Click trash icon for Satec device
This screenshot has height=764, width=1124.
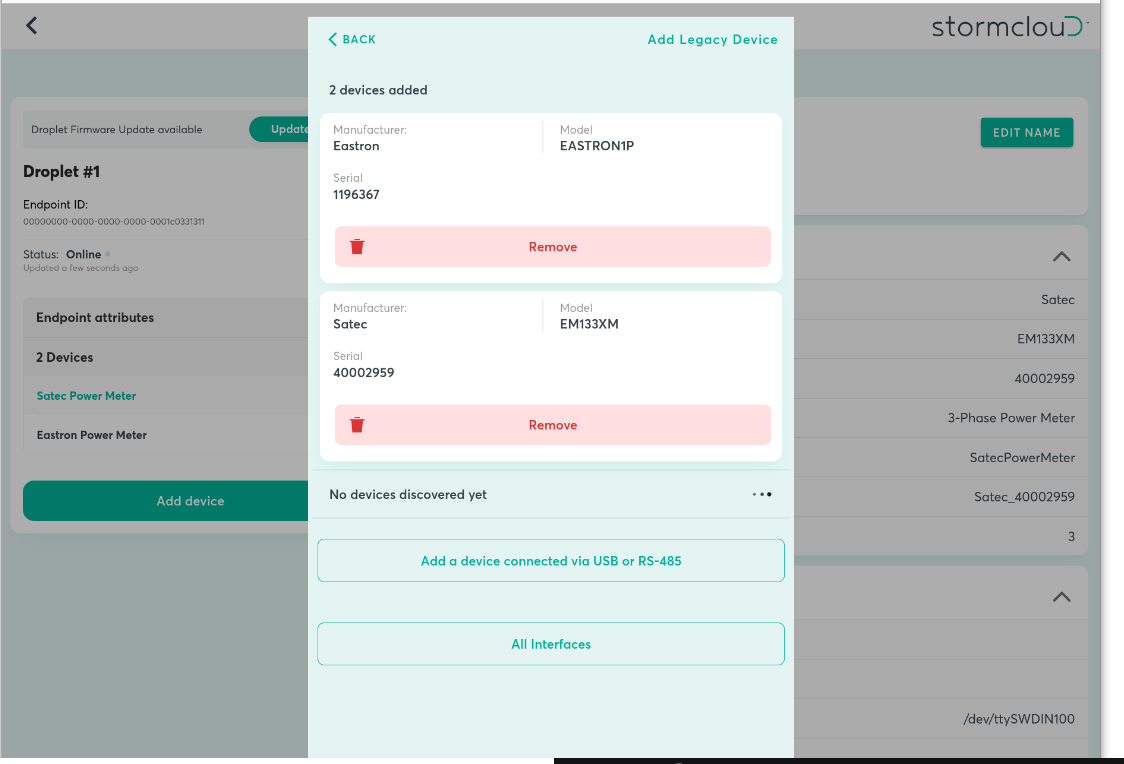tap(357, 425)
